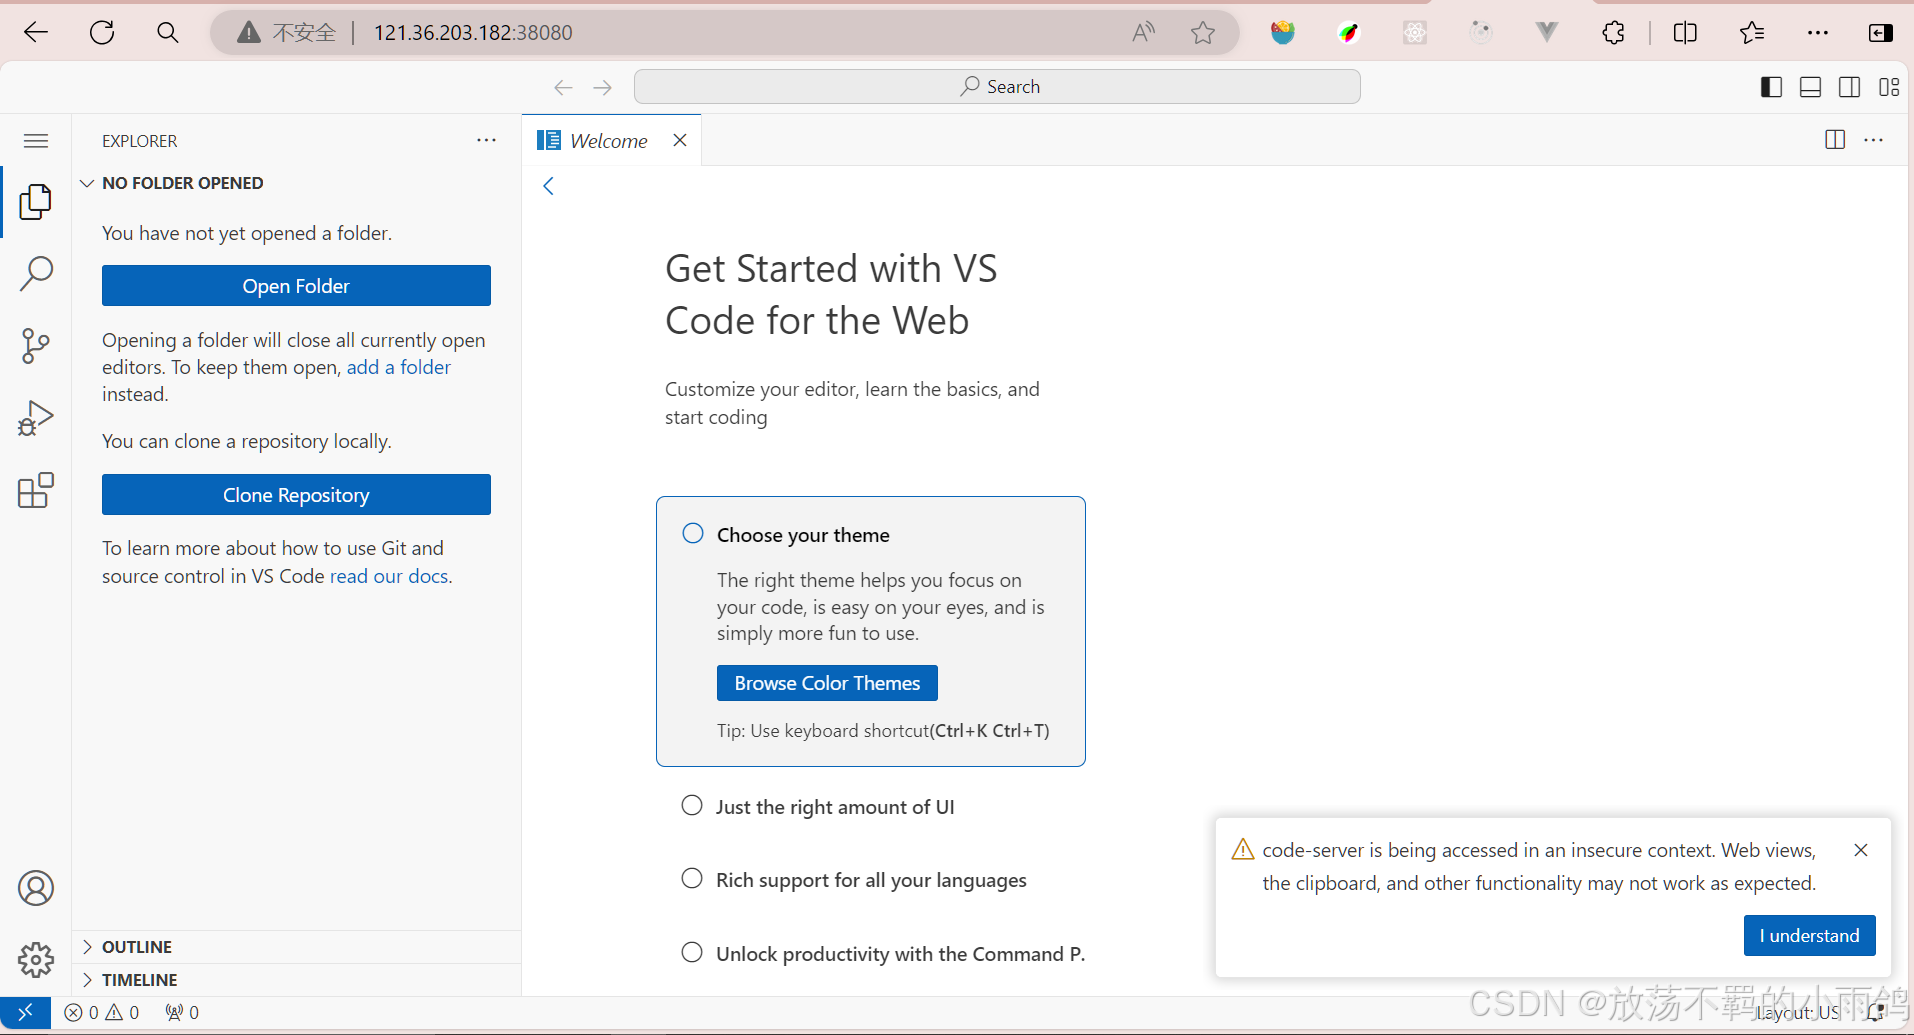The width and height of the screenshot is (1914, 1035).
Task: Click the Layout: US status bar entry
Action: [1798, 1013]
